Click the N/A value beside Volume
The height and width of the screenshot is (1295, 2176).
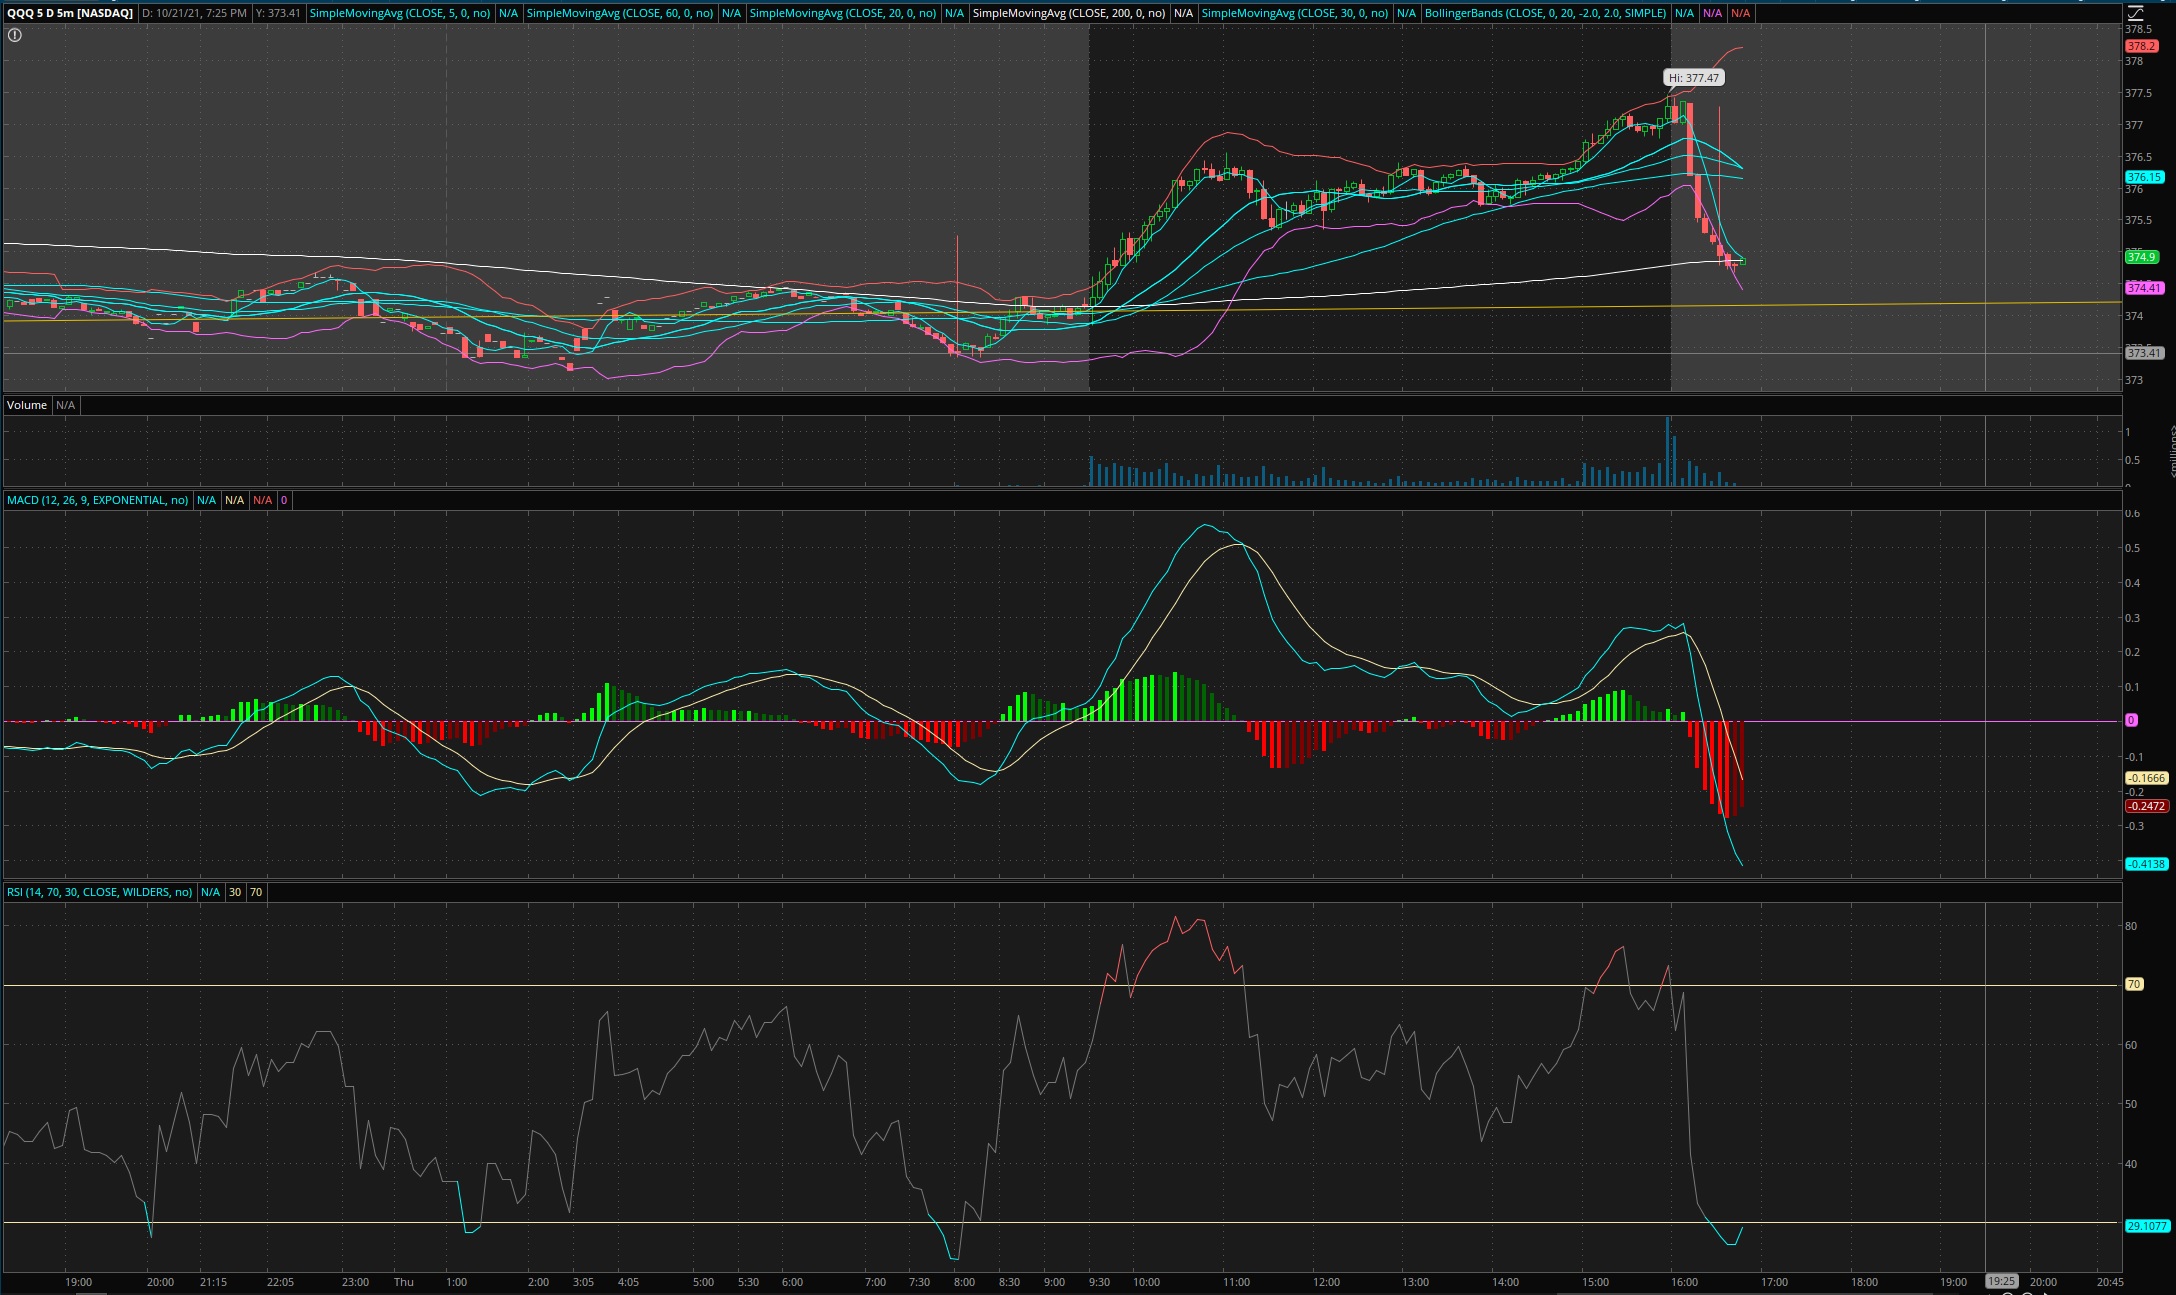(x=65, y=405)
